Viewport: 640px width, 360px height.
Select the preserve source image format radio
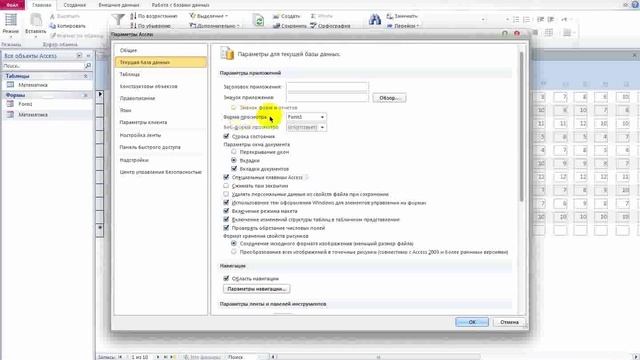(x=234, y=243)
